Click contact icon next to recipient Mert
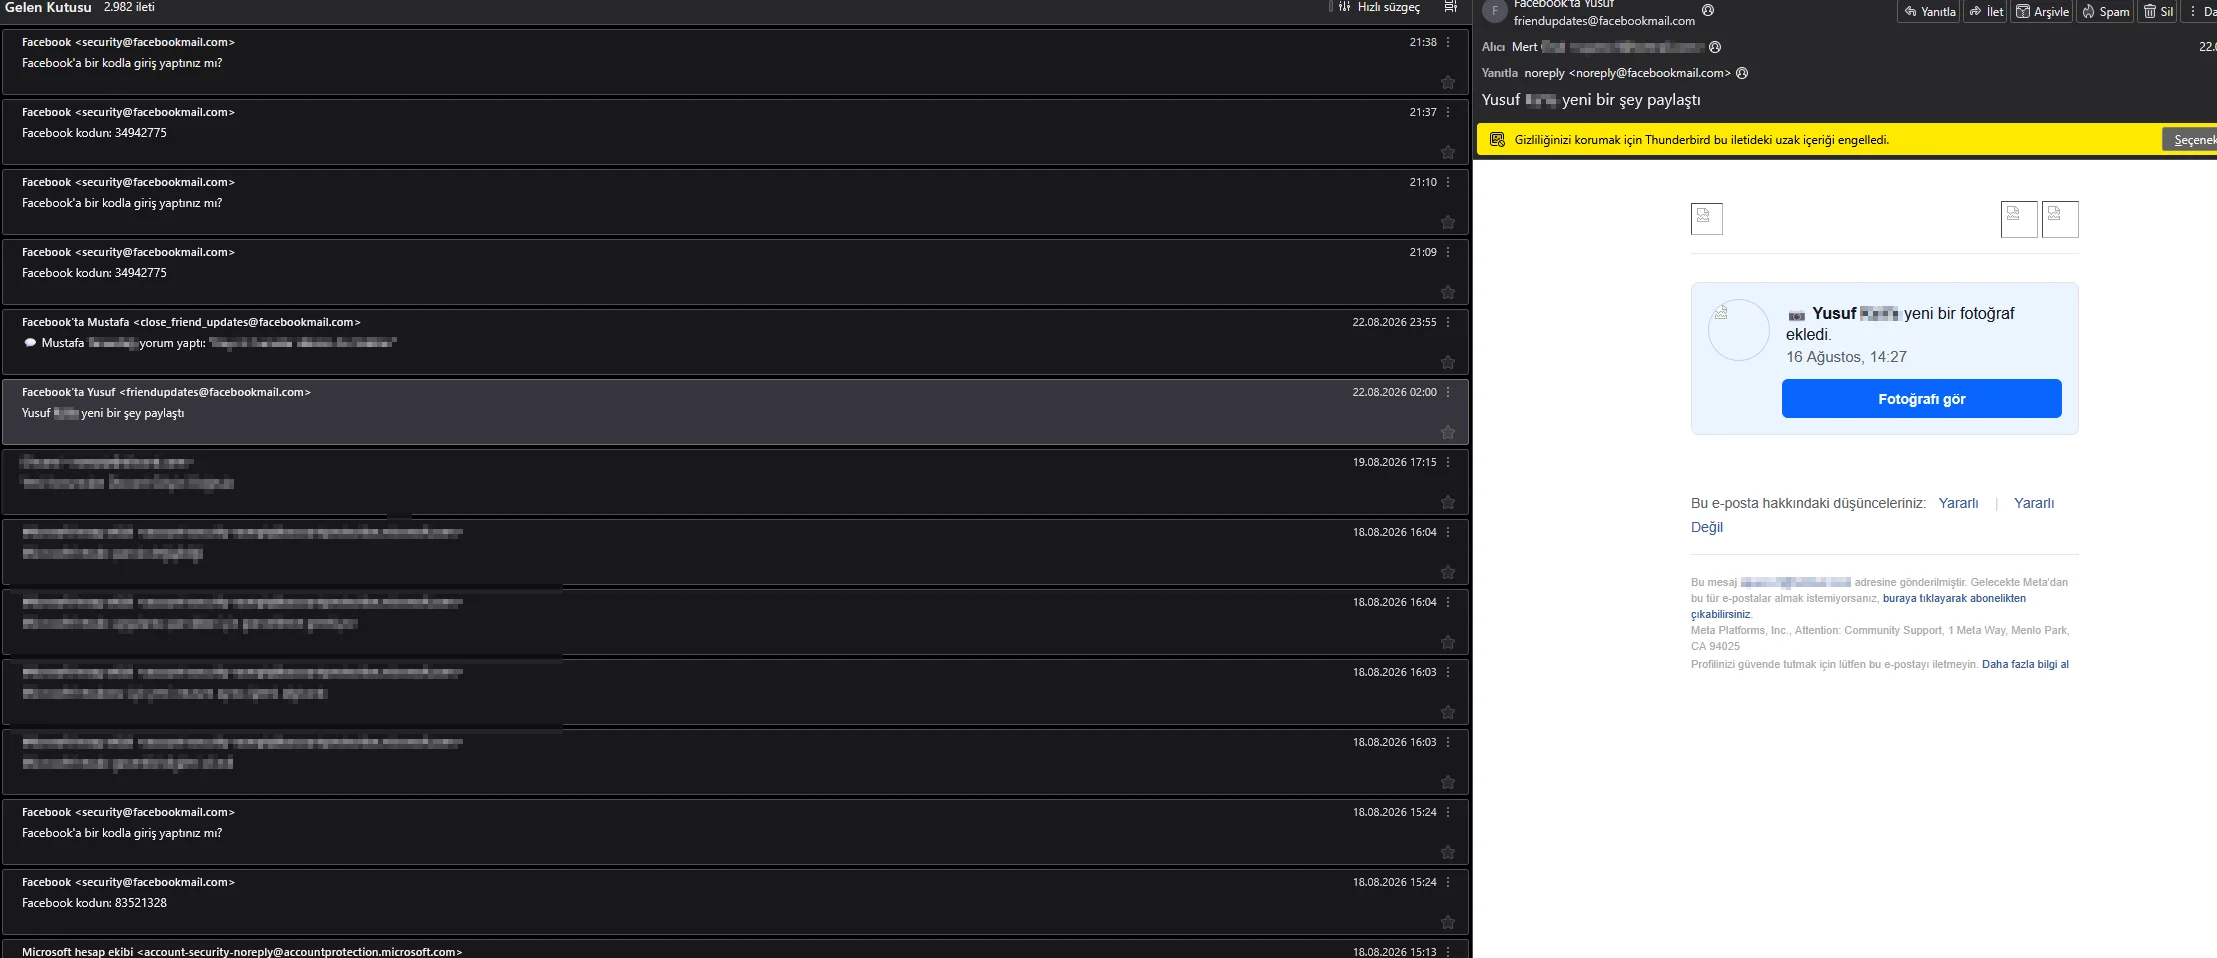The image size is (2217, 958). [1715, 47]
